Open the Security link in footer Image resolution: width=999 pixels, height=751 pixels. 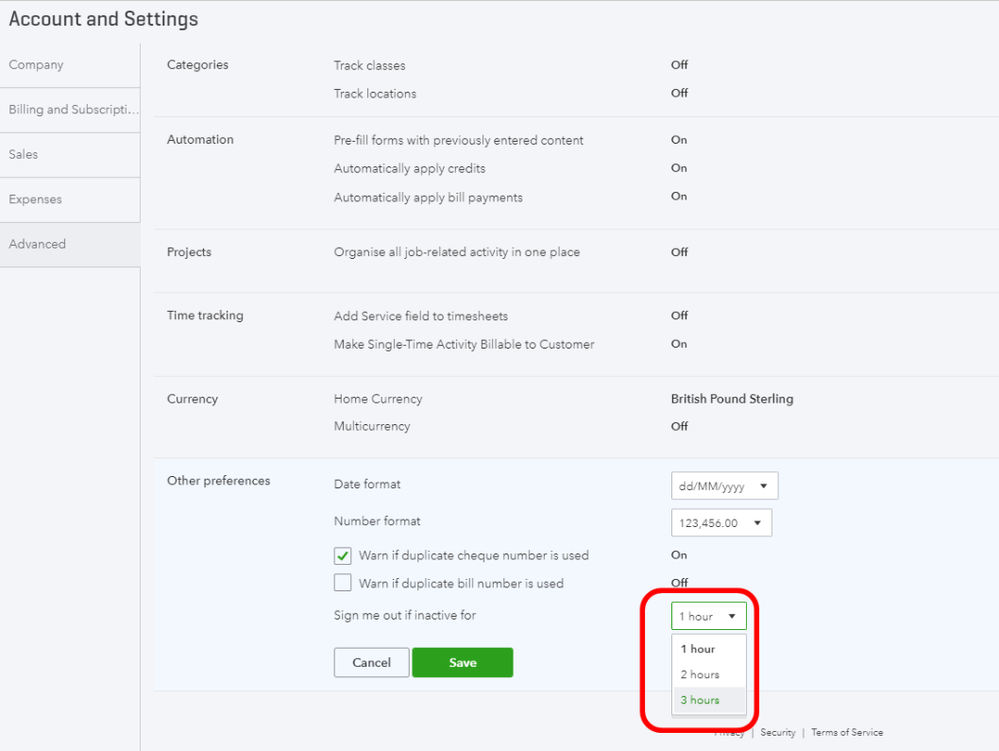click(777, 733)
